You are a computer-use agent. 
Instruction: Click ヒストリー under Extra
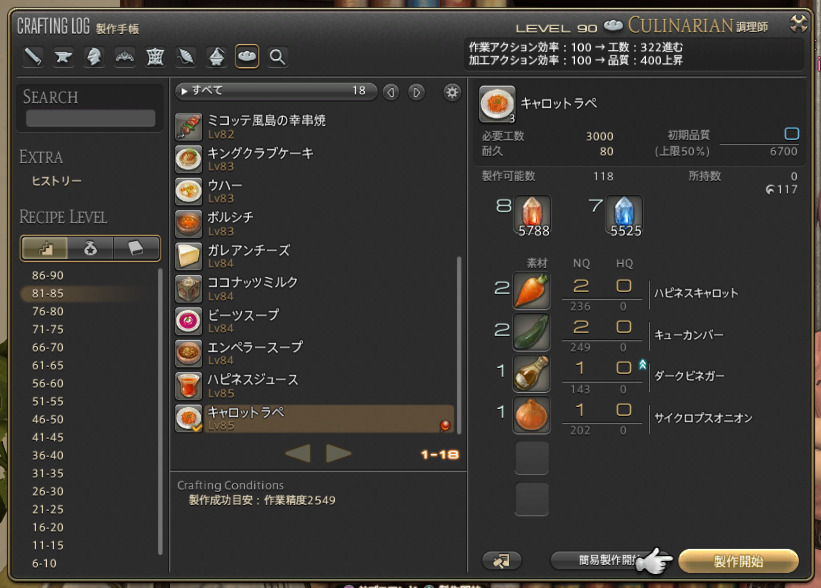pos(56,181)
